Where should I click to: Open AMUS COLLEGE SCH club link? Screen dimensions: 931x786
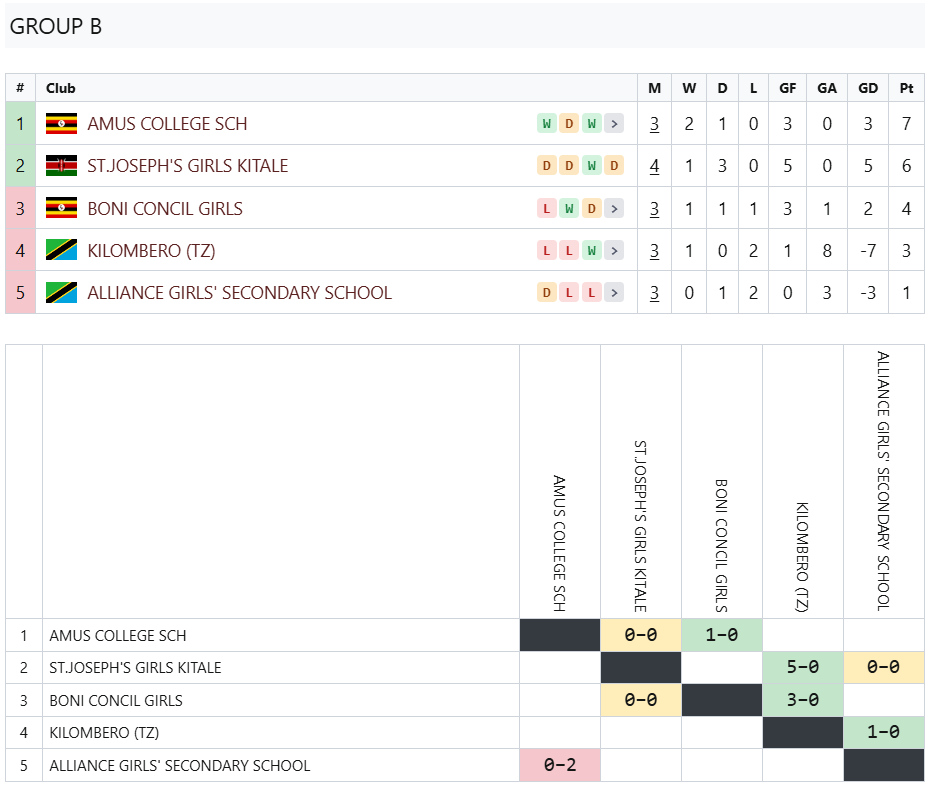click(167, 123)
